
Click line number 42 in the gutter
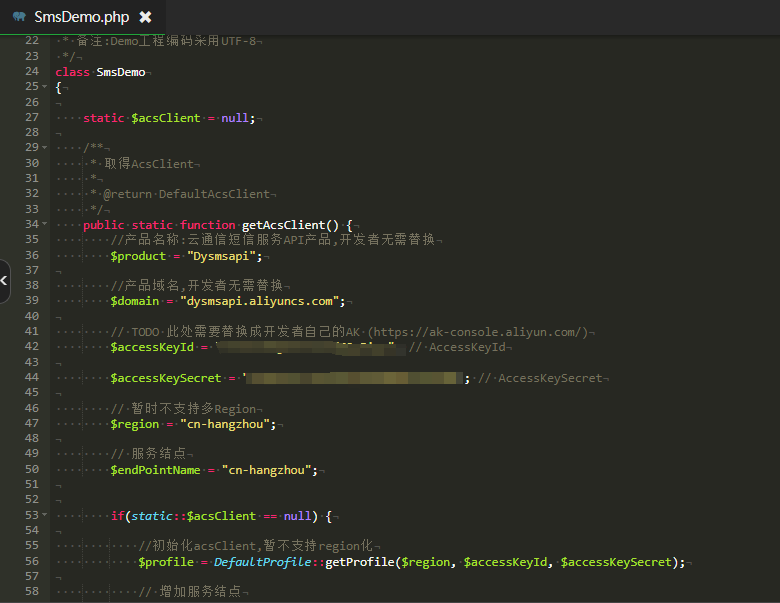(x=31, y=347)
